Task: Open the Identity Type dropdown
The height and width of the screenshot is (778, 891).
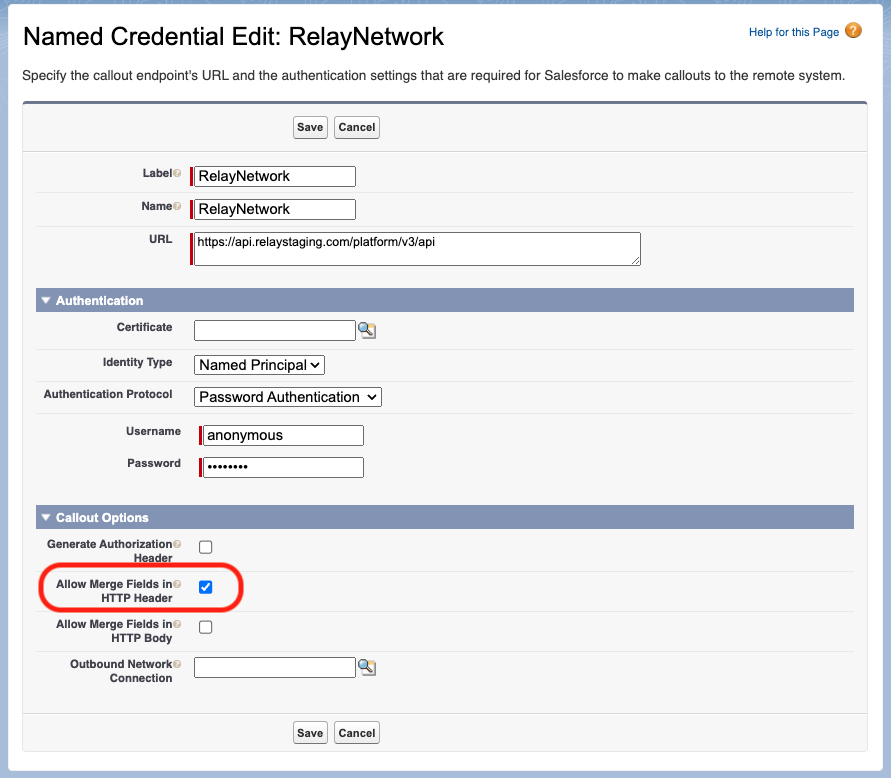Action: point(258,364)
